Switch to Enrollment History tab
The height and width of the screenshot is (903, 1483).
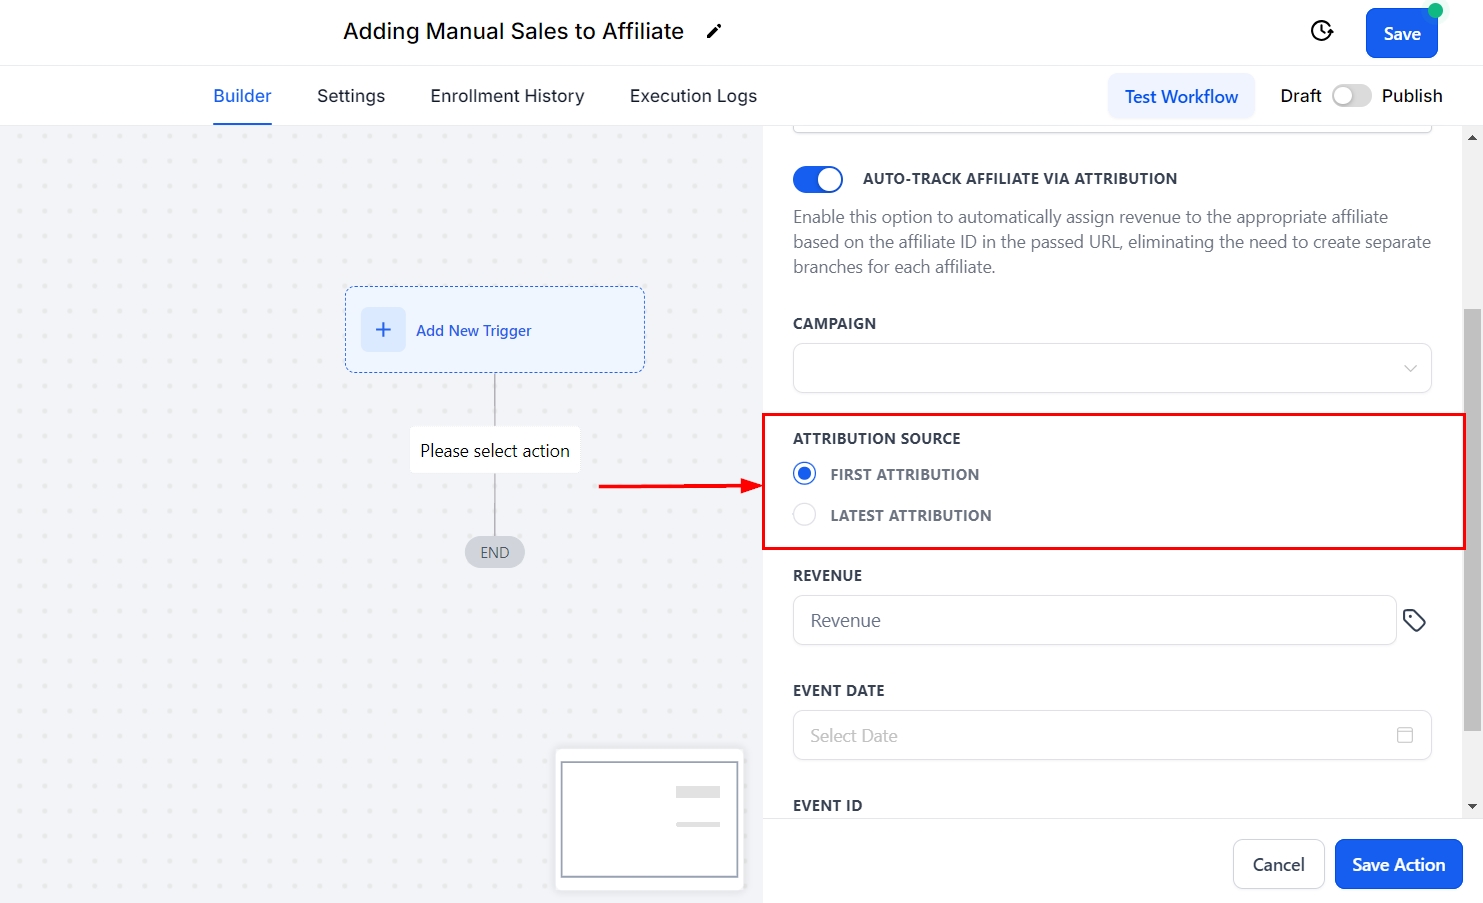click(507, 96)
